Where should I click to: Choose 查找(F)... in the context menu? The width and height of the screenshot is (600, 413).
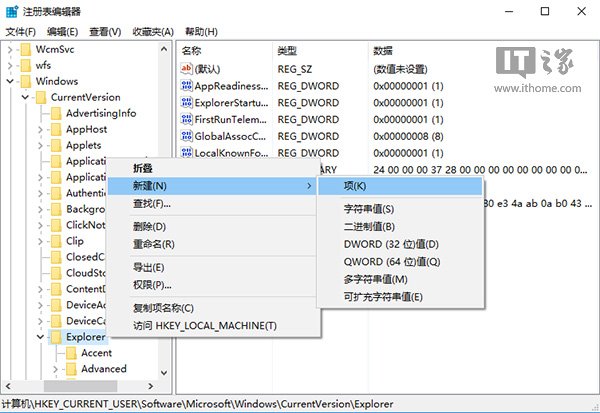(212, 204)
